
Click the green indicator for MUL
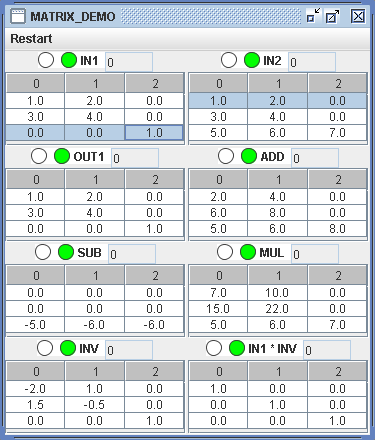click(x=248, y=252)
